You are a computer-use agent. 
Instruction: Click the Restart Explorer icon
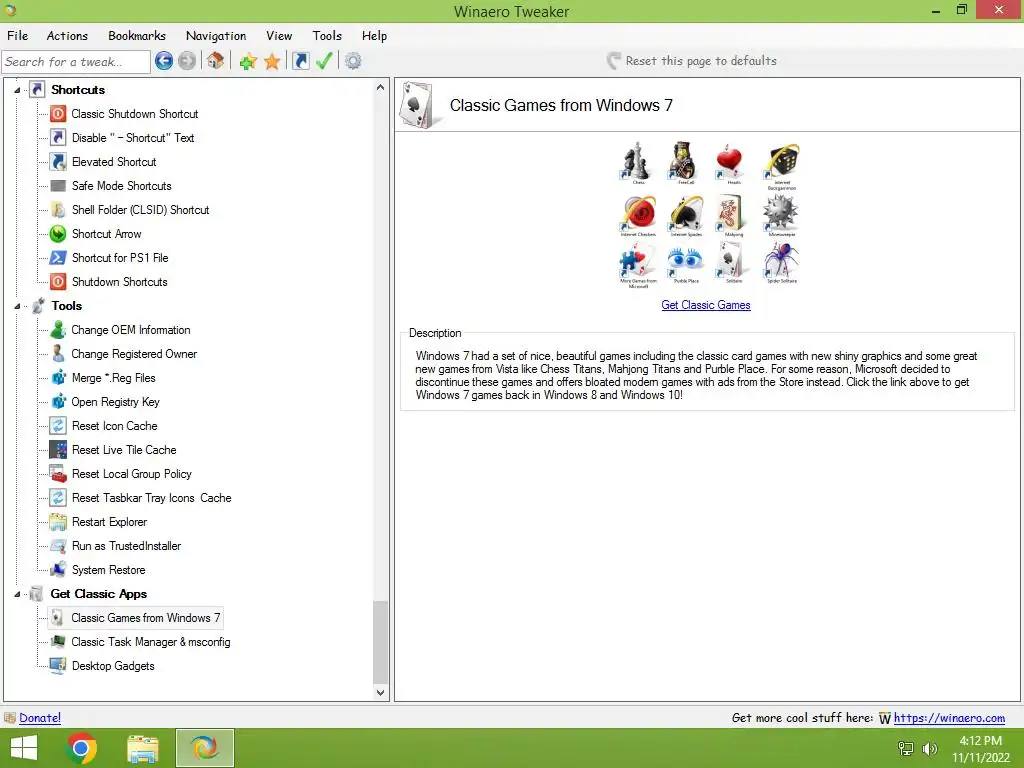[x=58, y=522]
